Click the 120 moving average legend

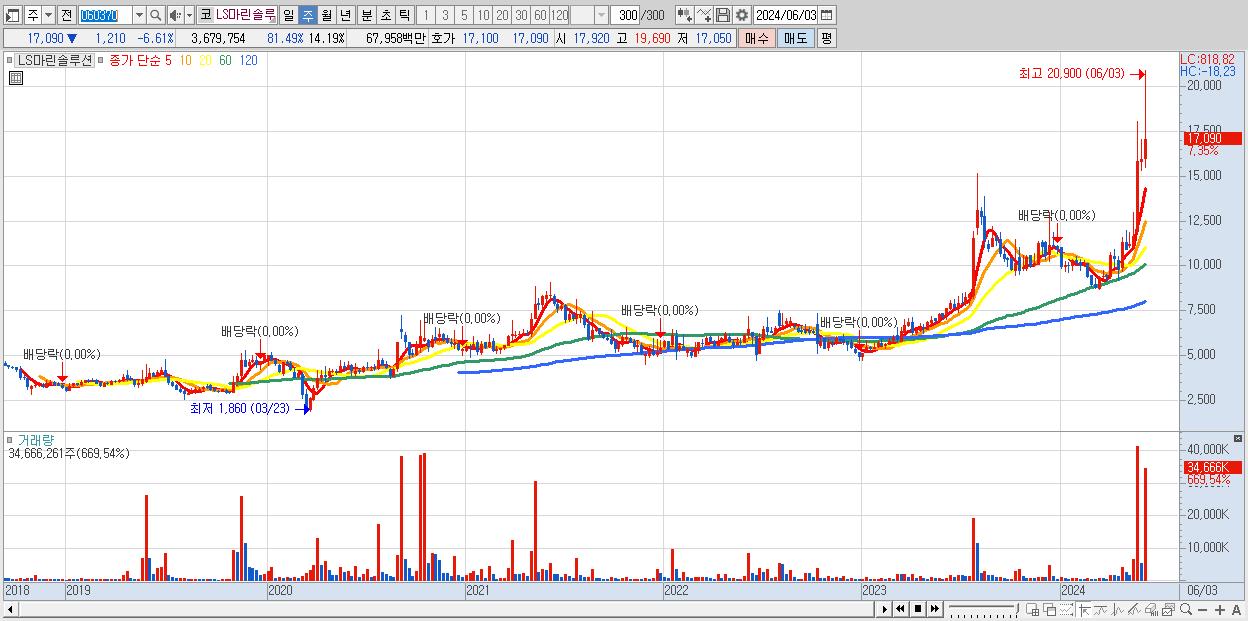(248, 61)
